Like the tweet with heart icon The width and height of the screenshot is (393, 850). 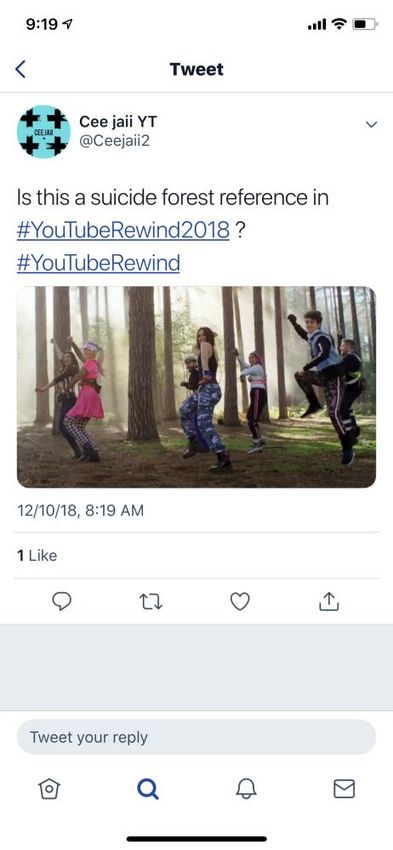[240, 601]
